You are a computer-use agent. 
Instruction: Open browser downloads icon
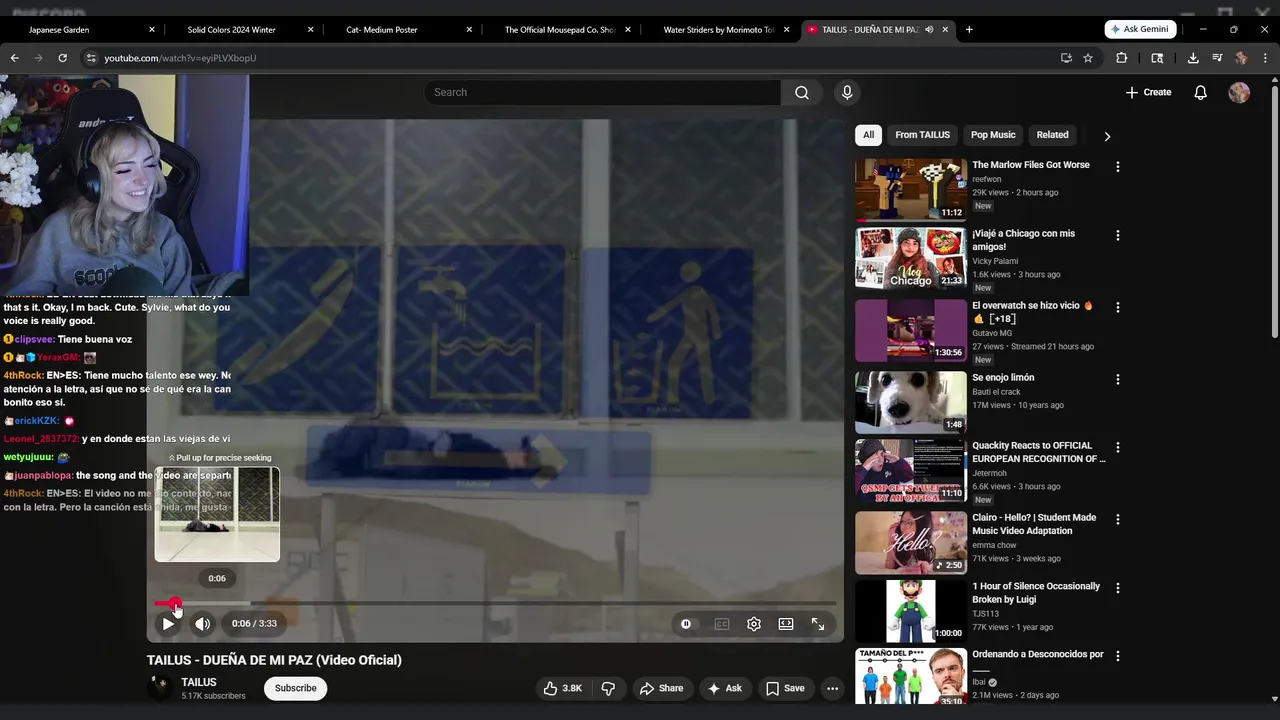pos(1193,58)
